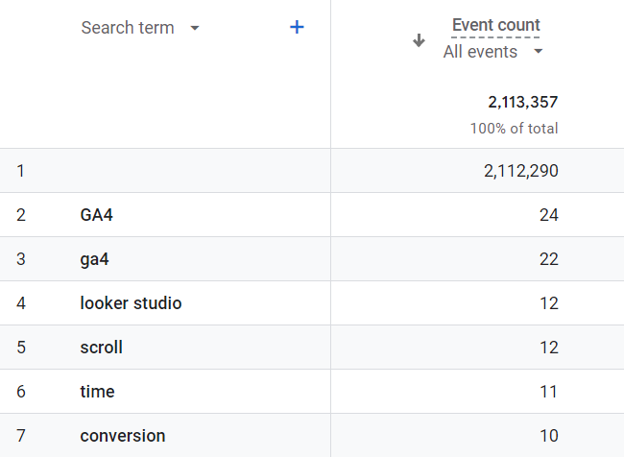Click event count 22 for ga4

tap(548, 259)
